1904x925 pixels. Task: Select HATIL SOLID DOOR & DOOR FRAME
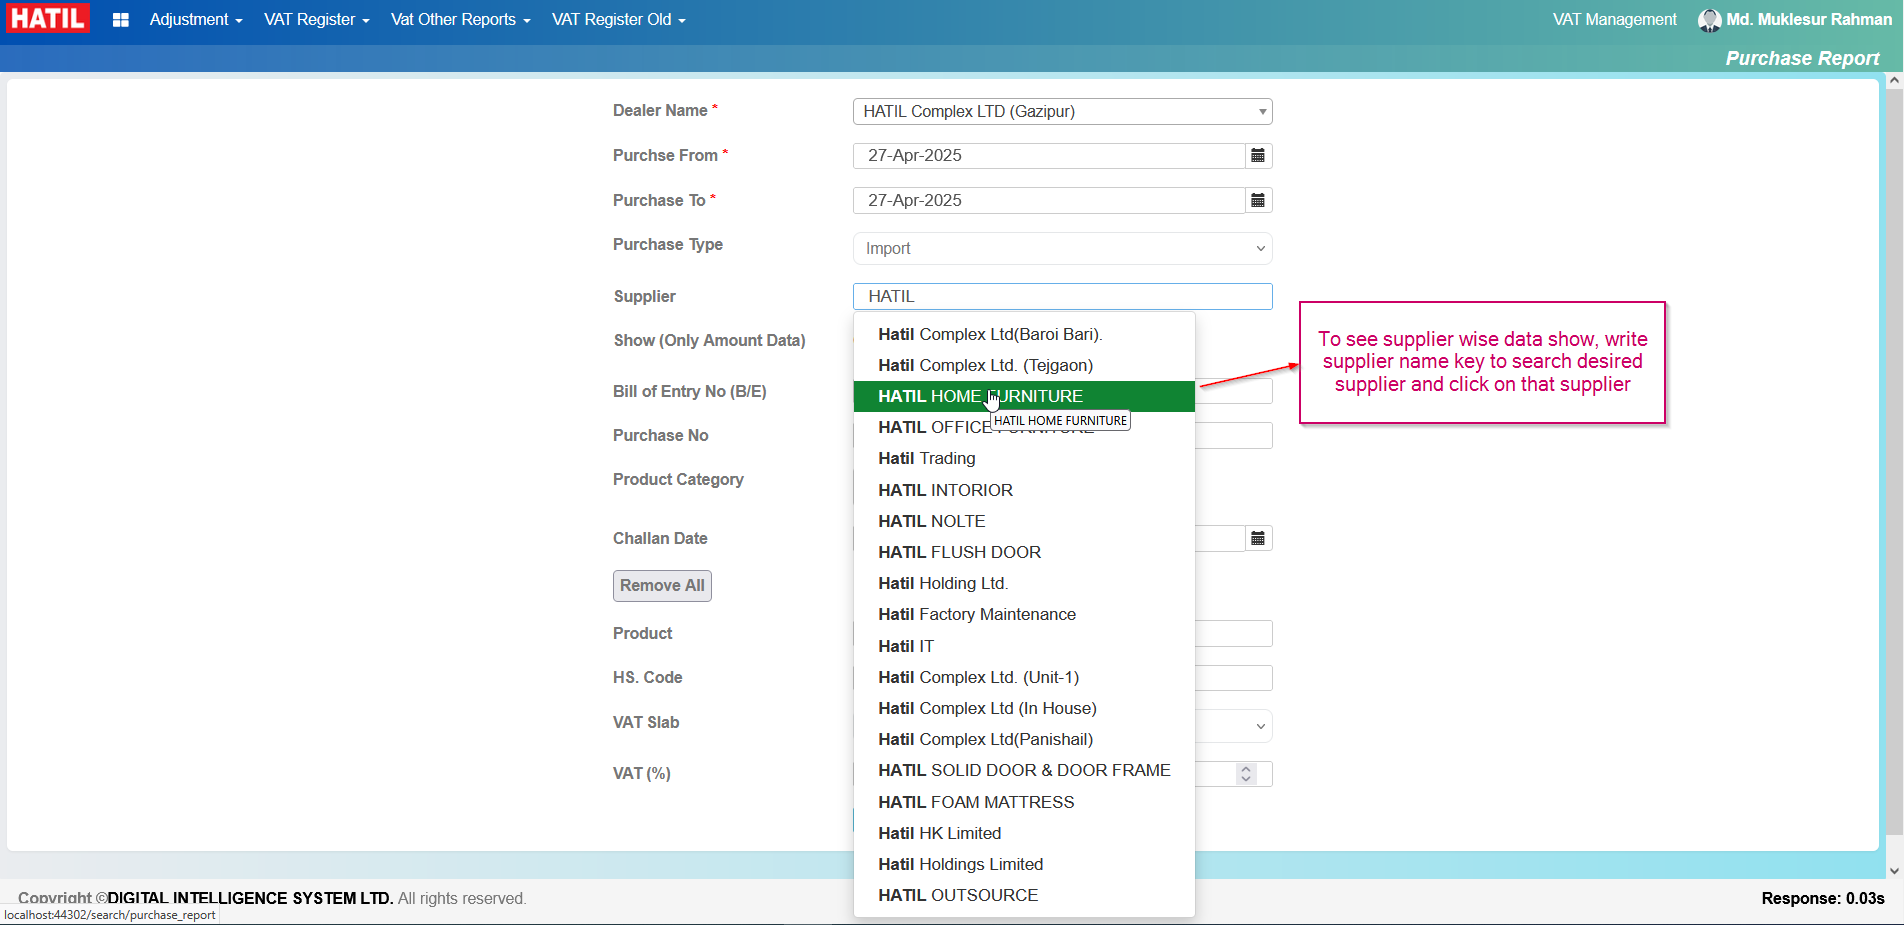(1024, 771)
